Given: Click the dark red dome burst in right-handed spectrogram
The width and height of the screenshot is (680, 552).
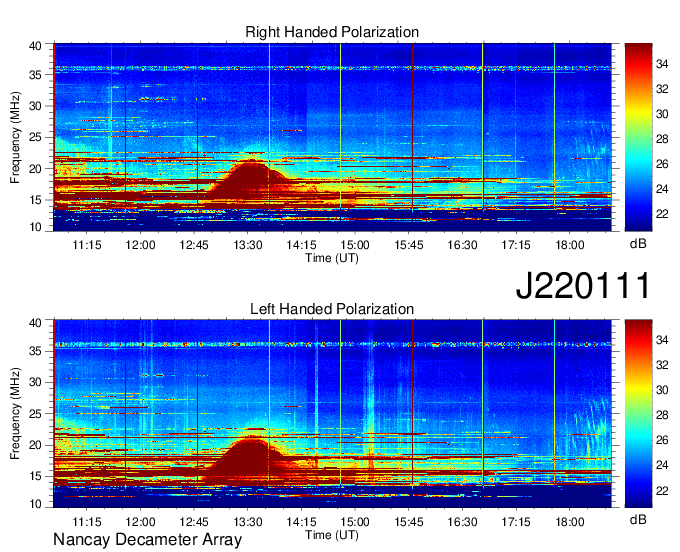Looking at the screenshot, I should coord(249,180).
